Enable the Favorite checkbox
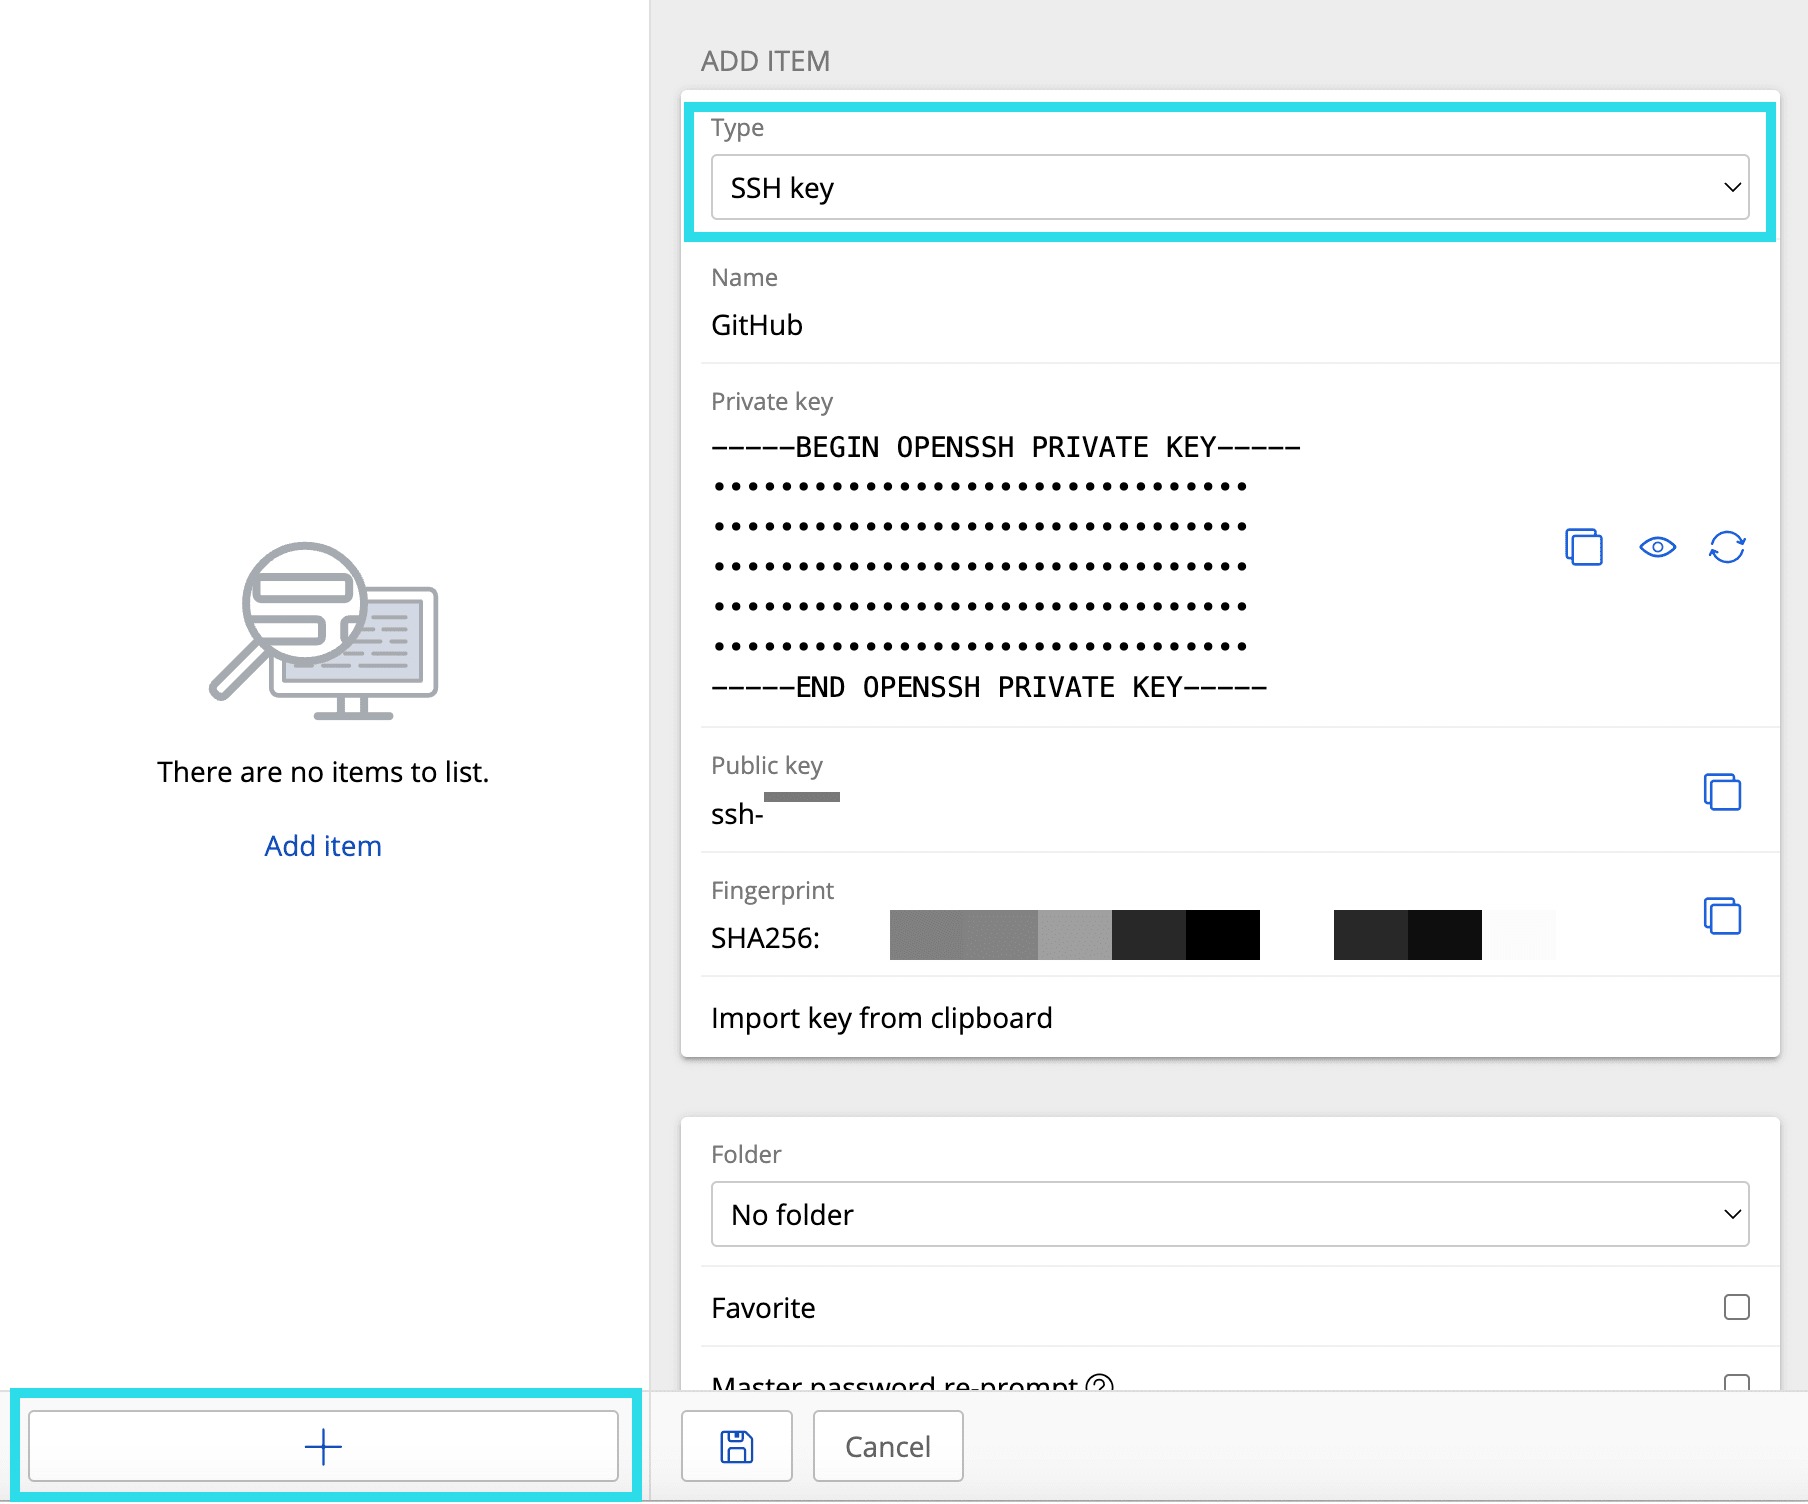Viewport: 1808px width, 1504px height. 1738,1307
